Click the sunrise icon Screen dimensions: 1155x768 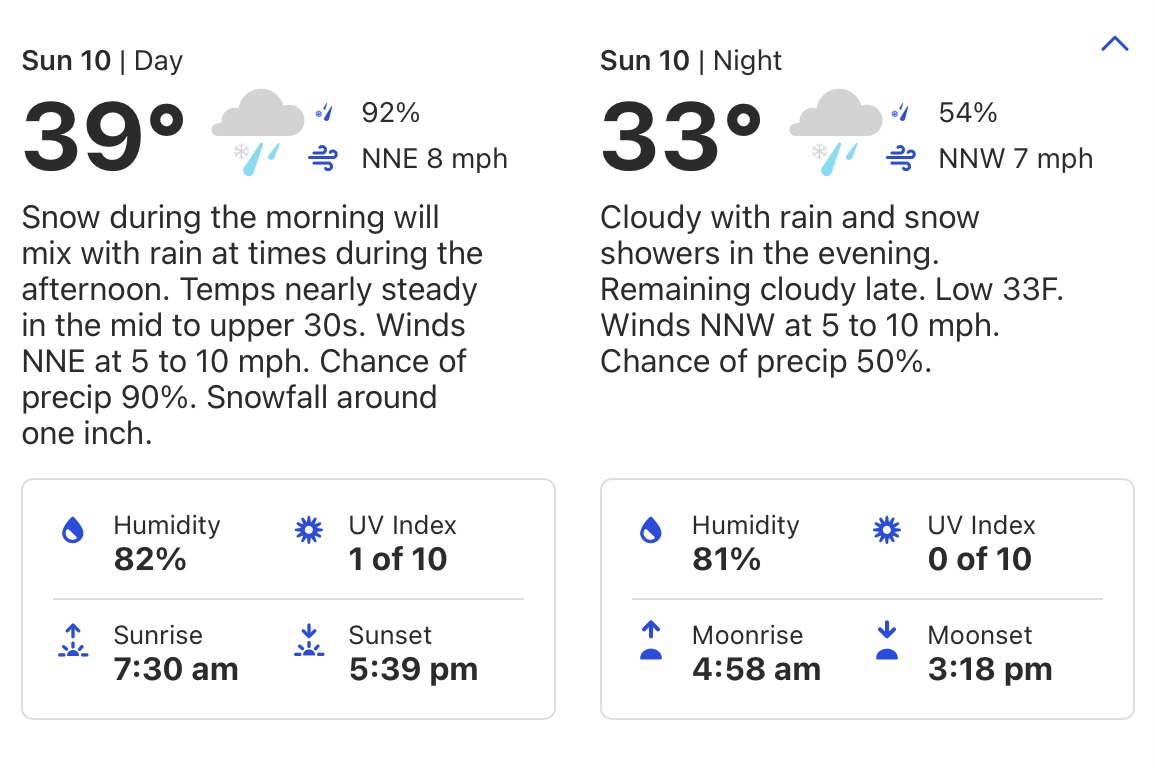73,641
